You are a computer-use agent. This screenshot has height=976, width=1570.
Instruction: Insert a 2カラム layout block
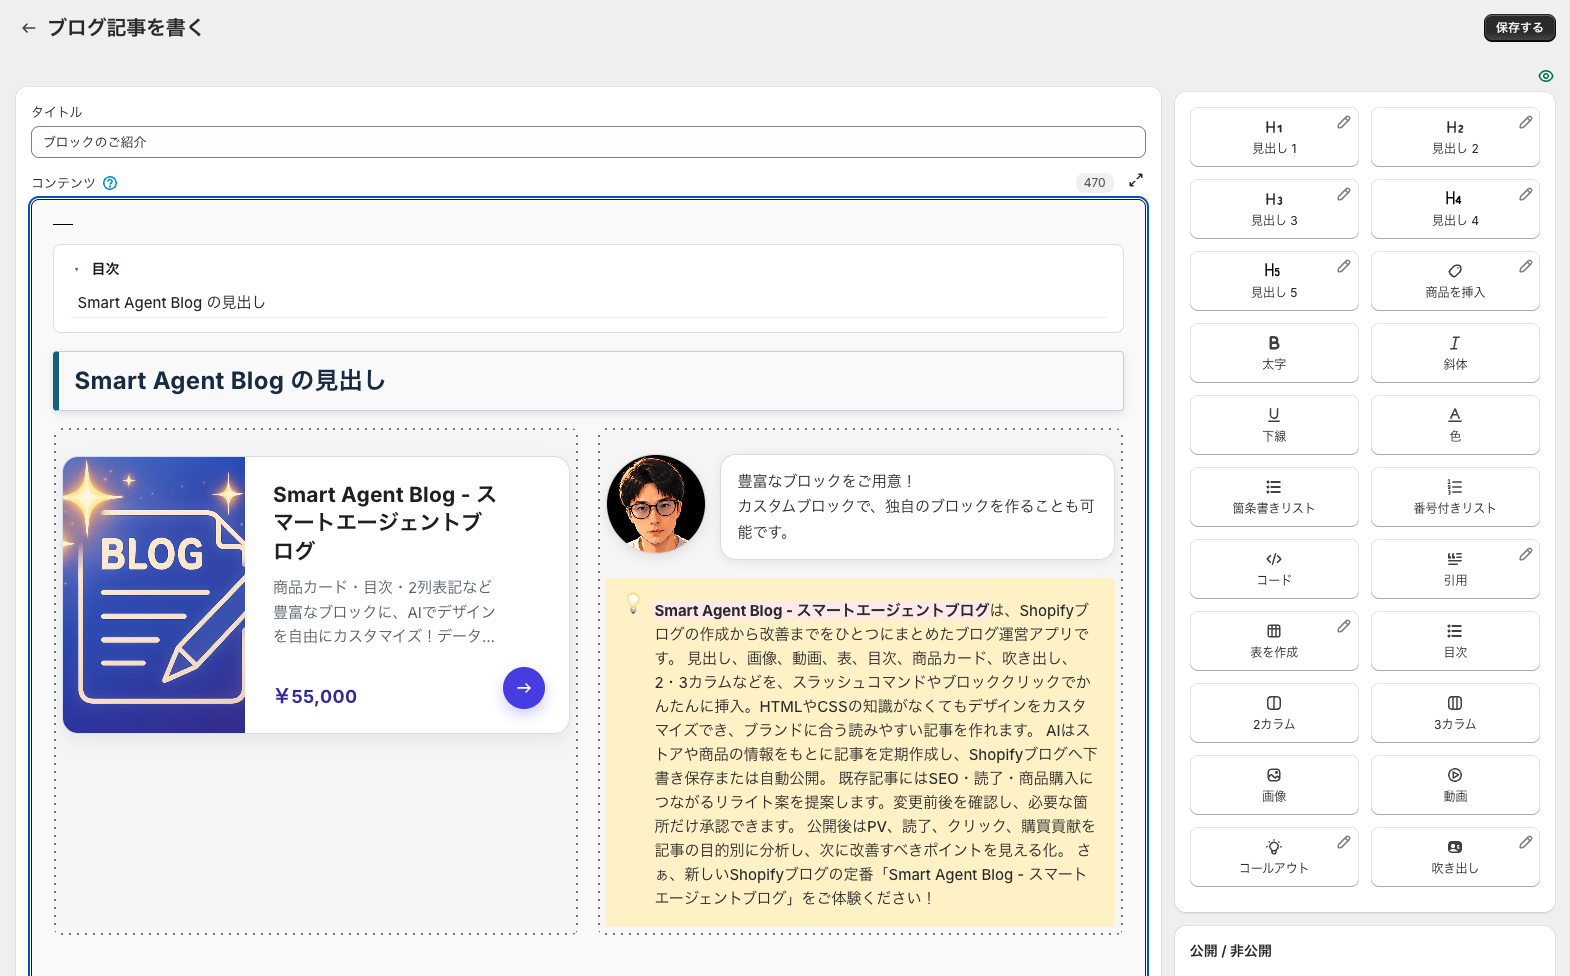click(1274, 713)
